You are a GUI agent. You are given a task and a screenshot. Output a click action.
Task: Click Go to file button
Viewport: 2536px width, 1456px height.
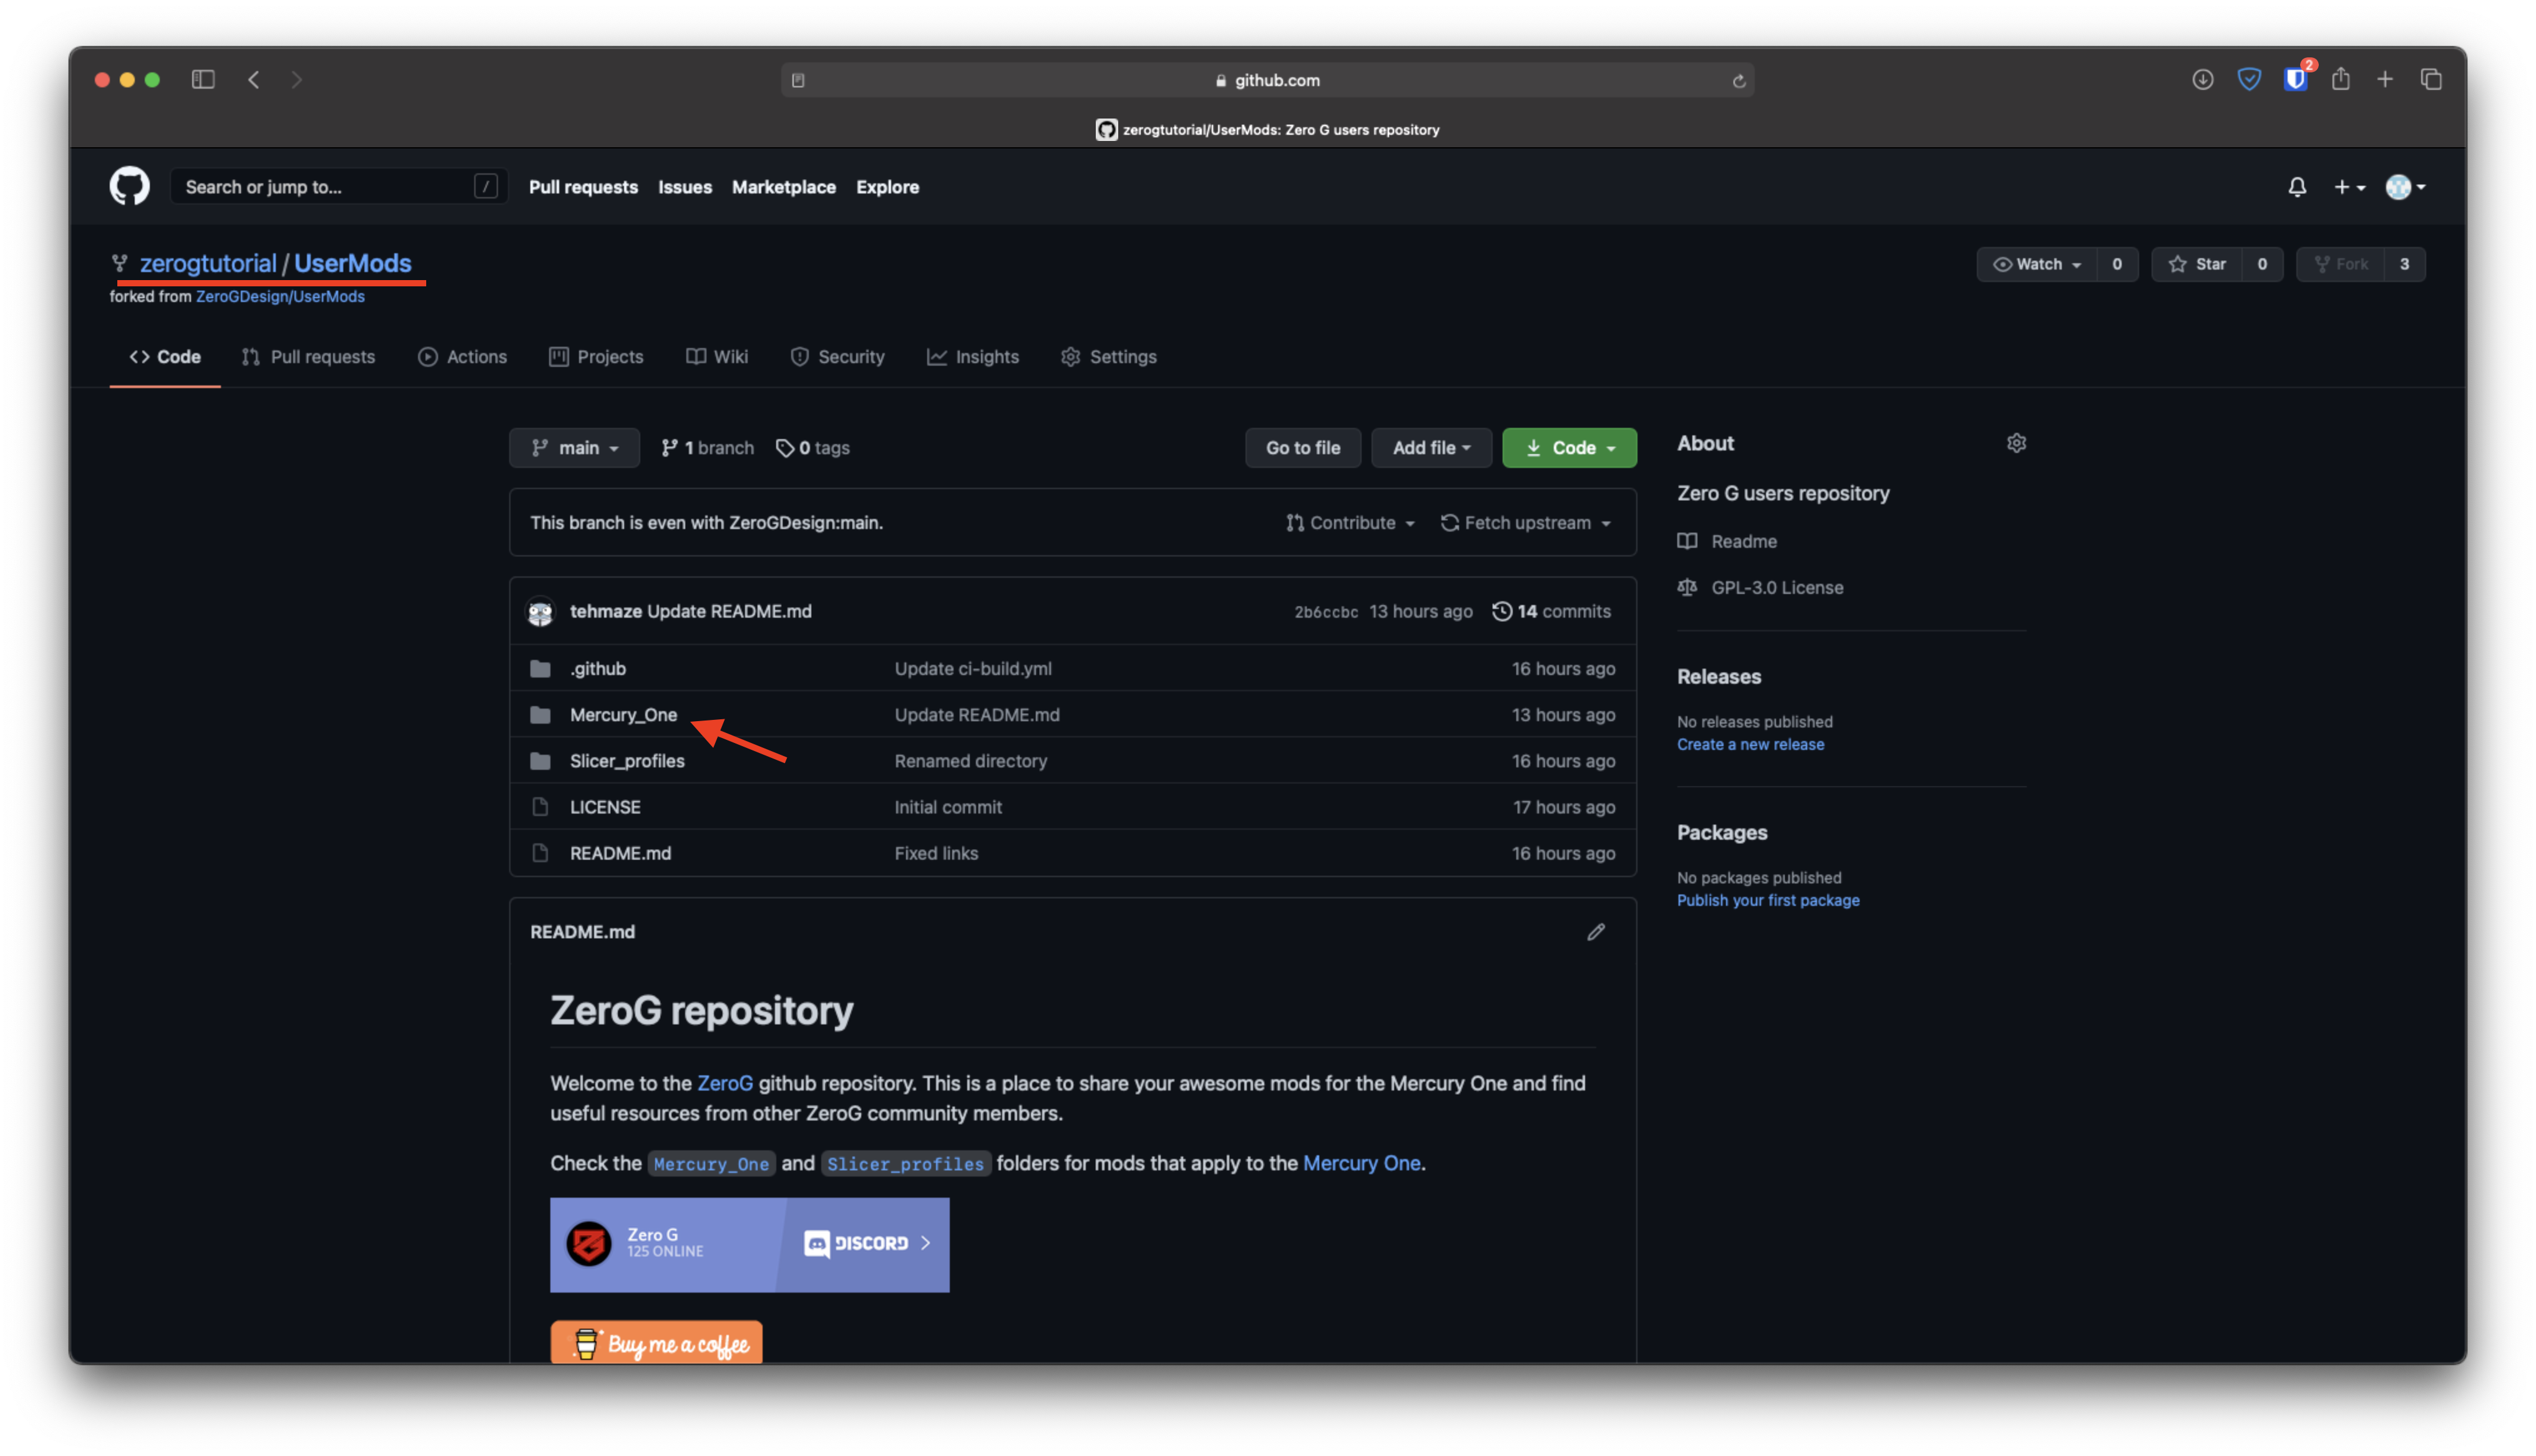[1303, 448]
